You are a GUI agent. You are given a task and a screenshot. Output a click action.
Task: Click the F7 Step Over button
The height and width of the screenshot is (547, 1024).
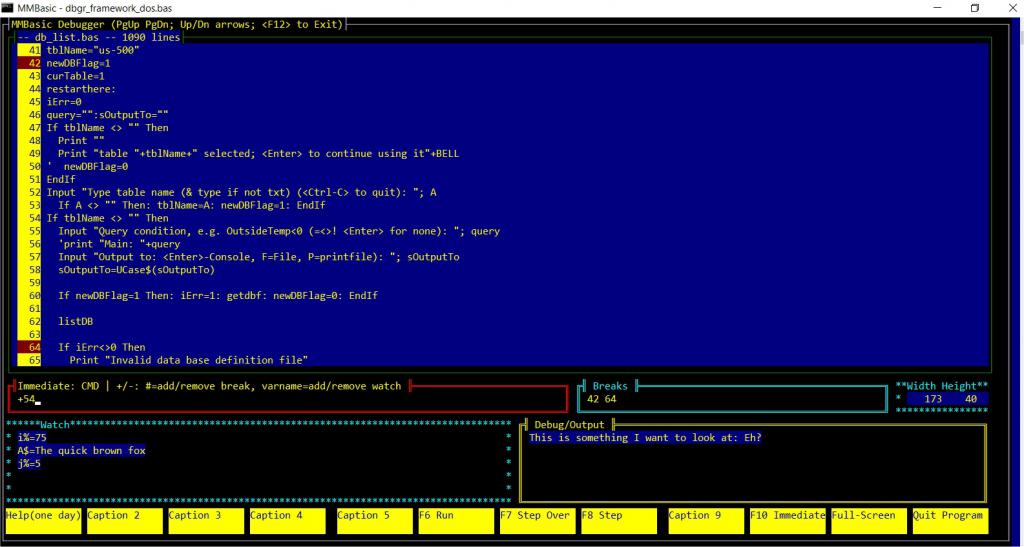coord(536,520)
